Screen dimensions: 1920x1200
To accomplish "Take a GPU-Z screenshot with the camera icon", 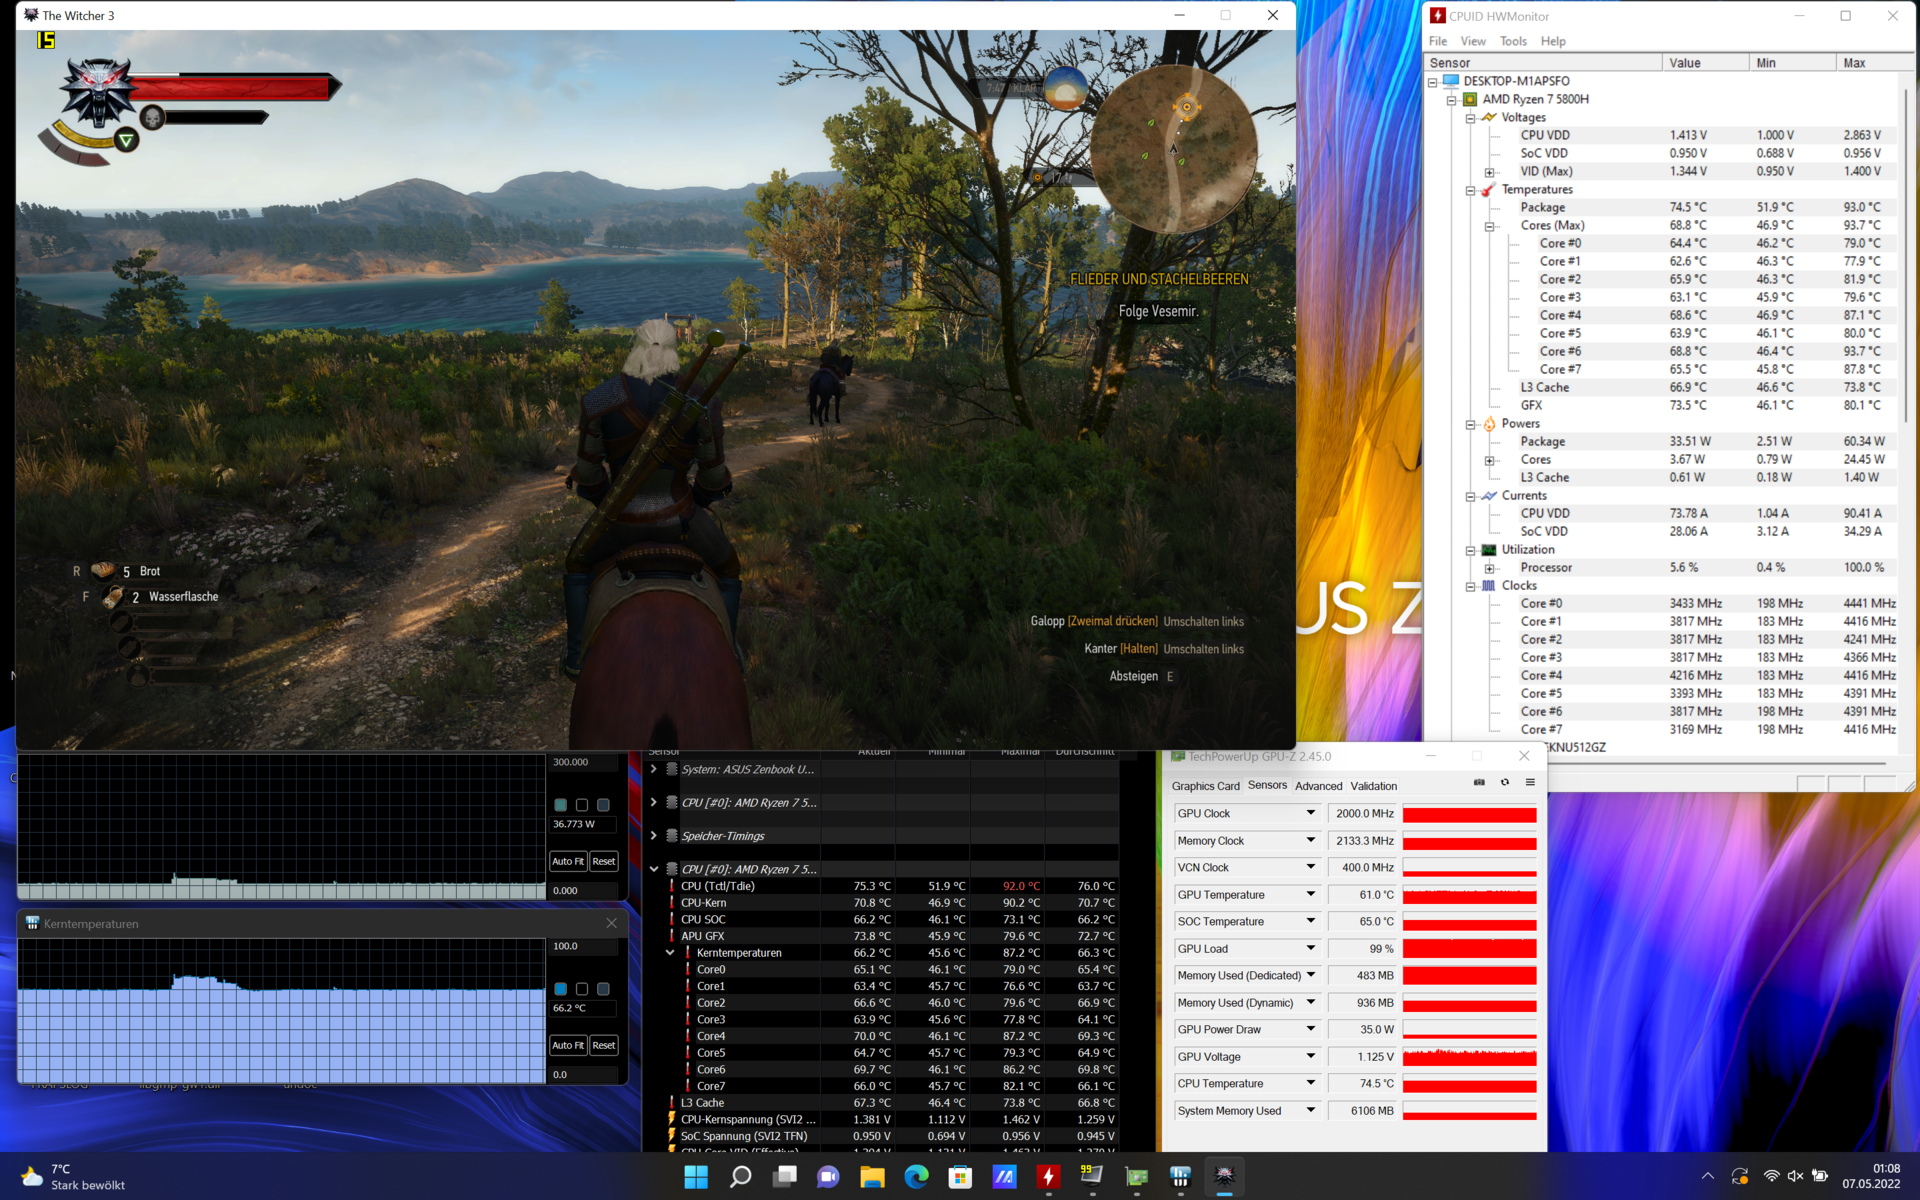I will coord(1479,783).
